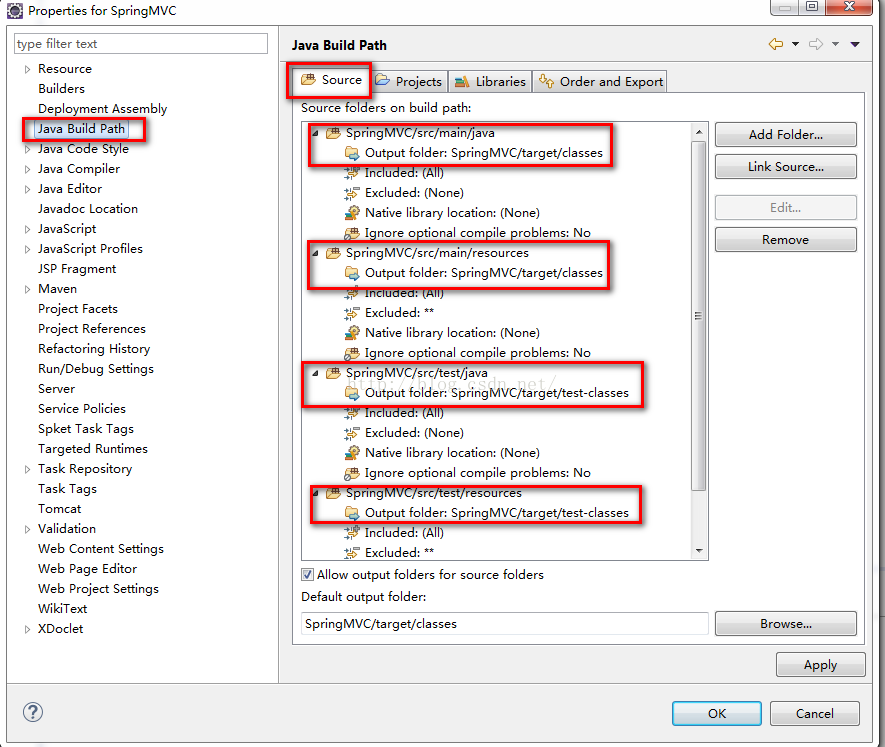
Task: Click the forward navigation arrow
Action: 816,44
